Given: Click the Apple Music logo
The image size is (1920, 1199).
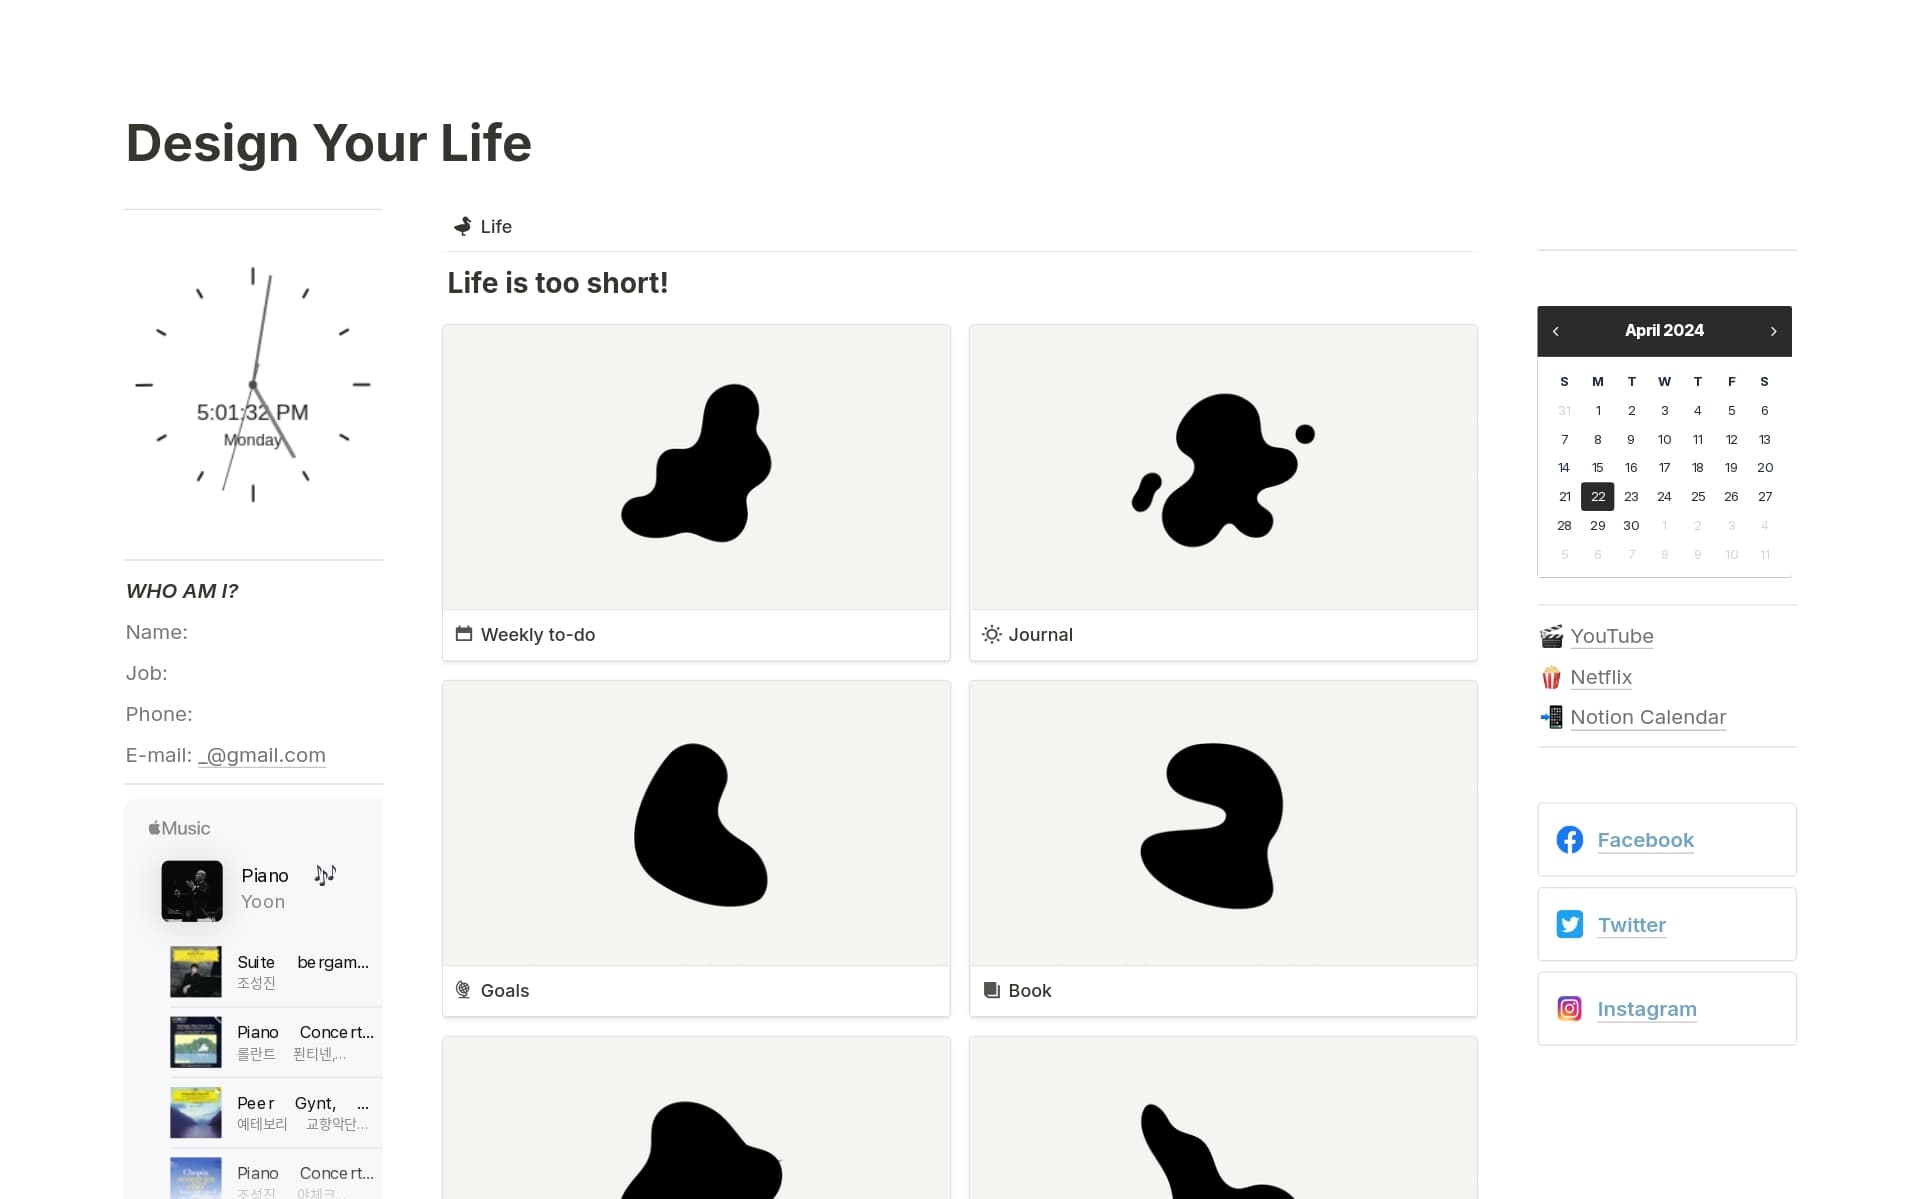Looking at the screenshot, I should [x=179, y=828].
